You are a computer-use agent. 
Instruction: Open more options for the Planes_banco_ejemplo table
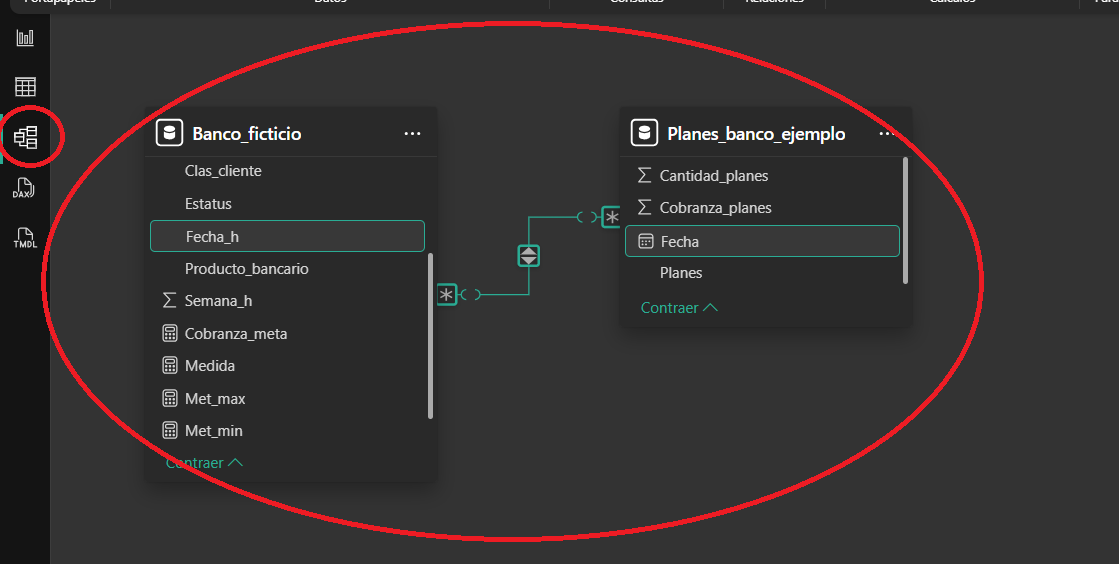click(886, 133)
